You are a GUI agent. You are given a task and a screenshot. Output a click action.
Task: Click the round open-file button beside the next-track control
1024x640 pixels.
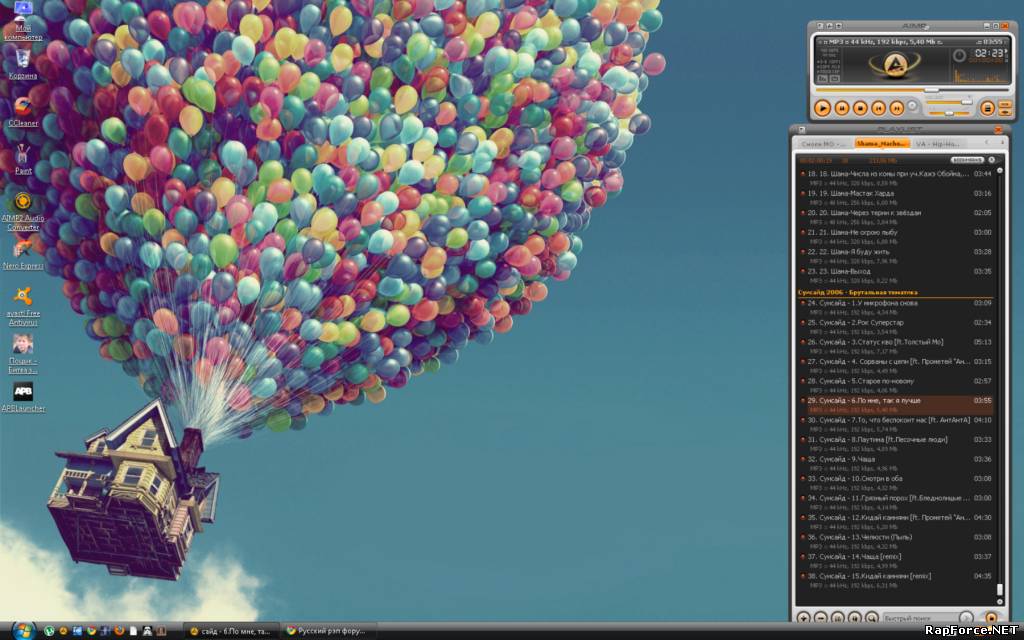[x=912, y=106]
